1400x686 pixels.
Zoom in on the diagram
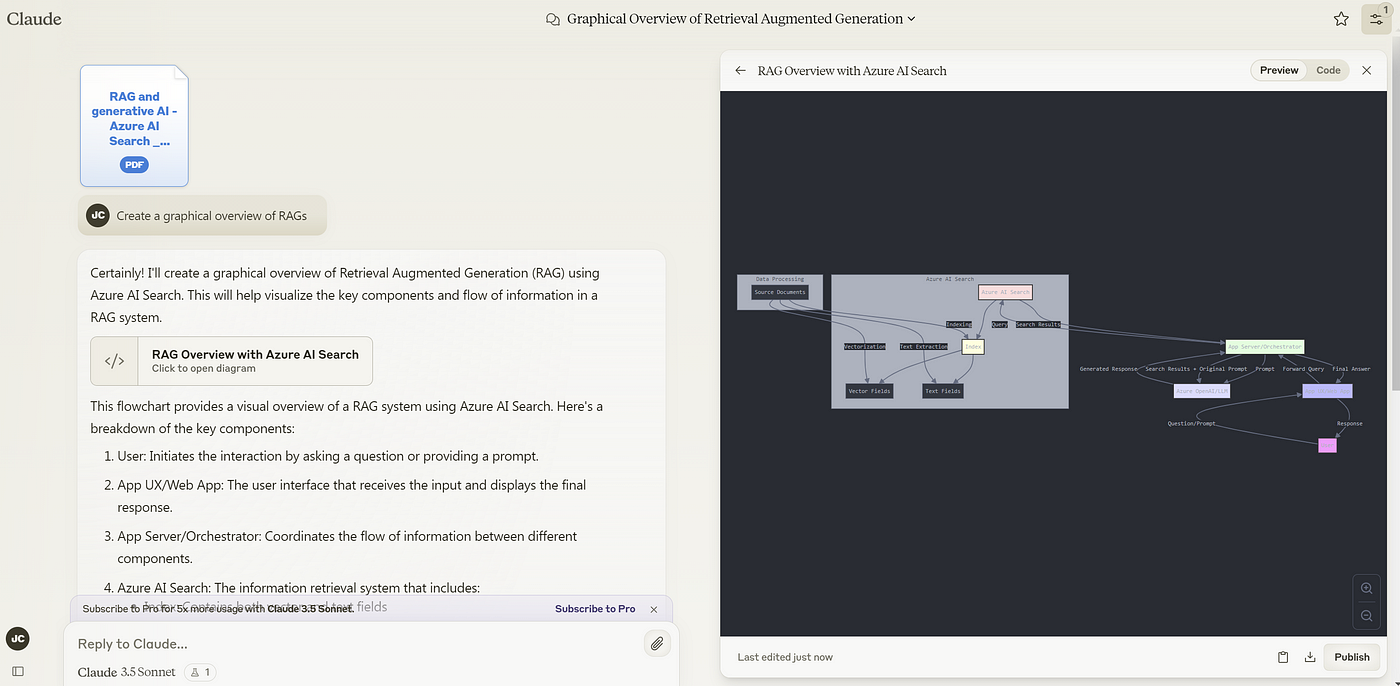coord(1367,588)
